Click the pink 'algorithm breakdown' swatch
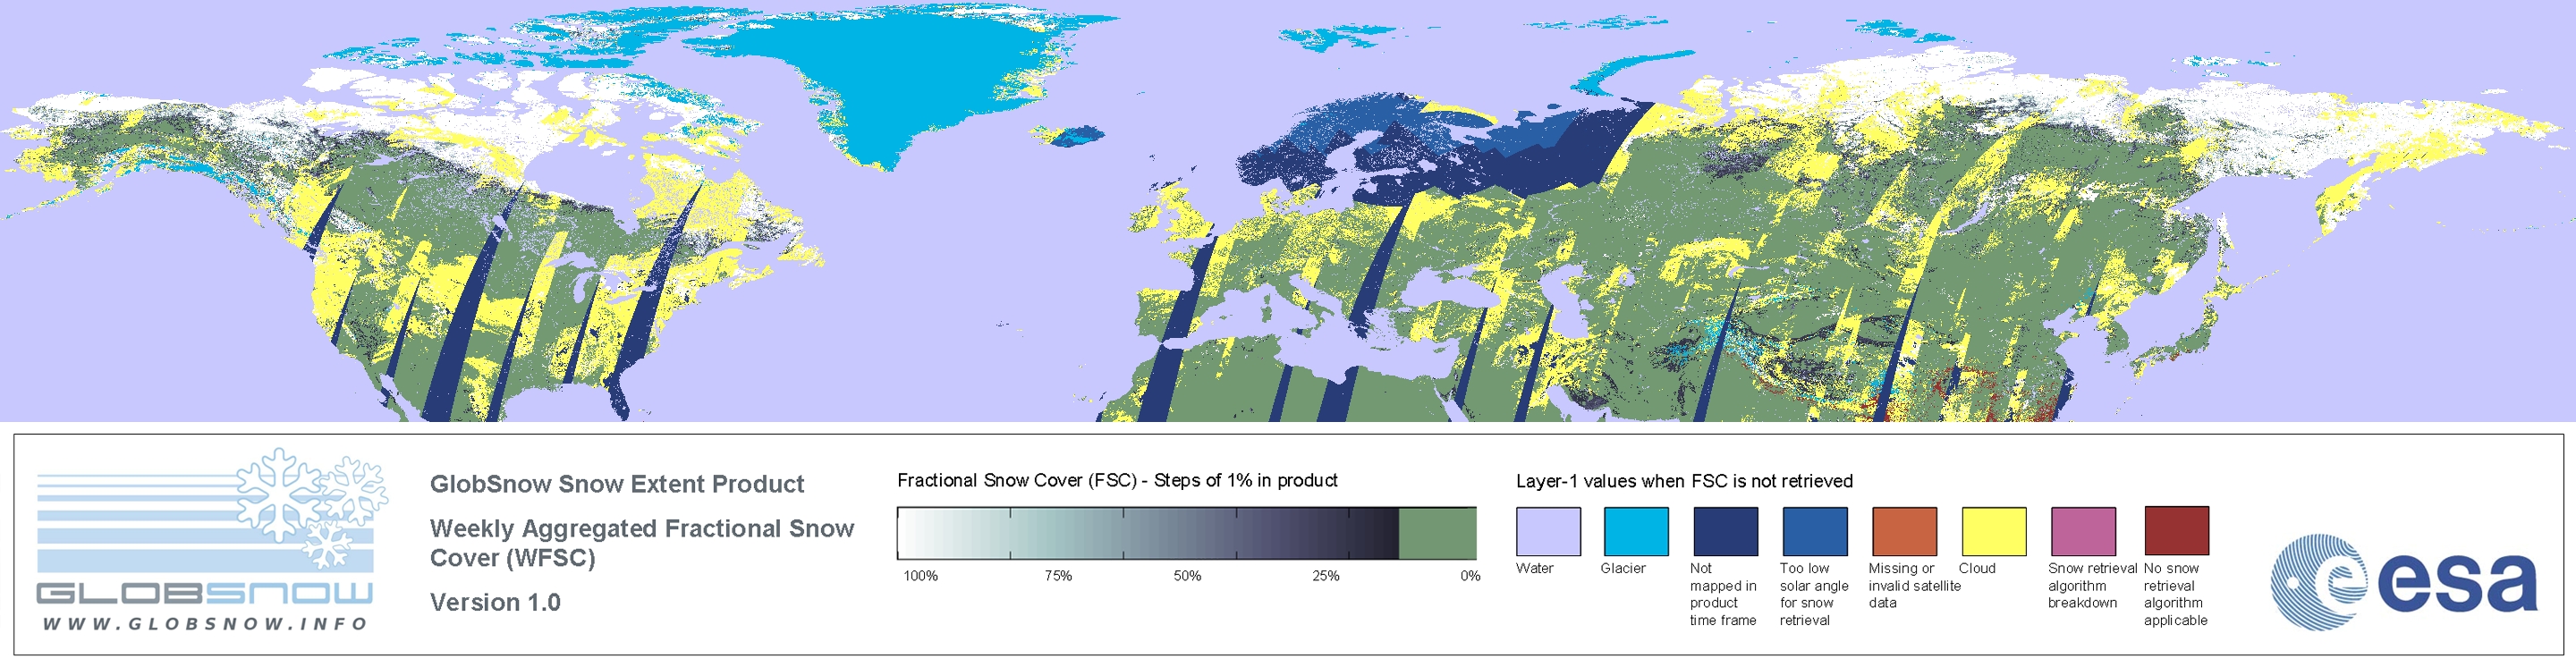Screen dimensions: 2576x667 tap(2083, 531)
